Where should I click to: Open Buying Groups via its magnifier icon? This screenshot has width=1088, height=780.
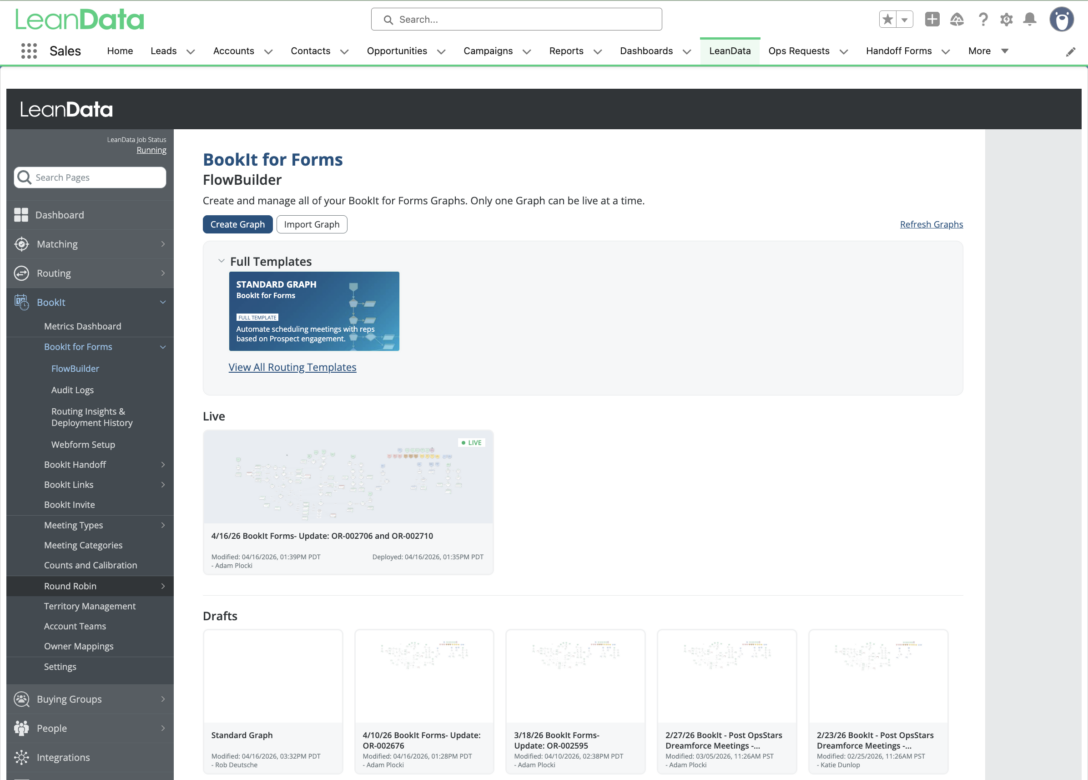(x=21, y=699)
